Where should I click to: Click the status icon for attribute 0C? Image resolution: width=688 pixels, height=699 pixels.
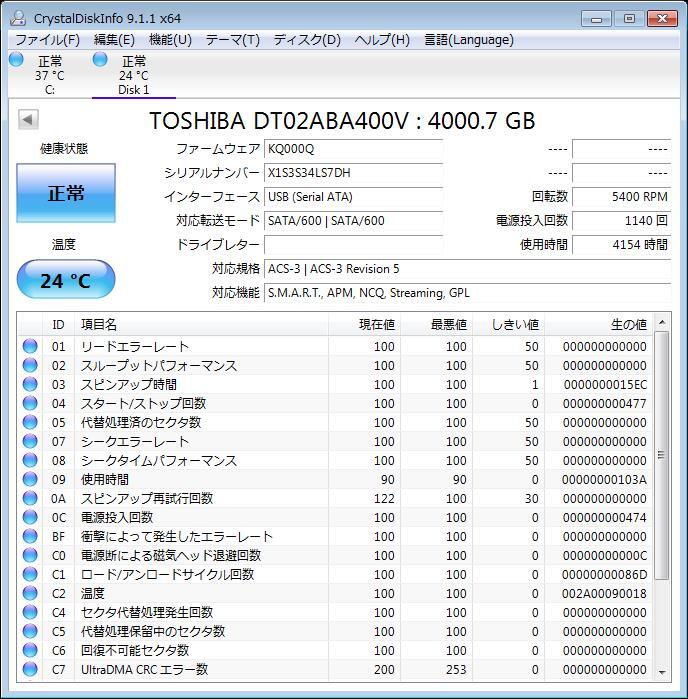pyautogui.click(x=30, y=517)
